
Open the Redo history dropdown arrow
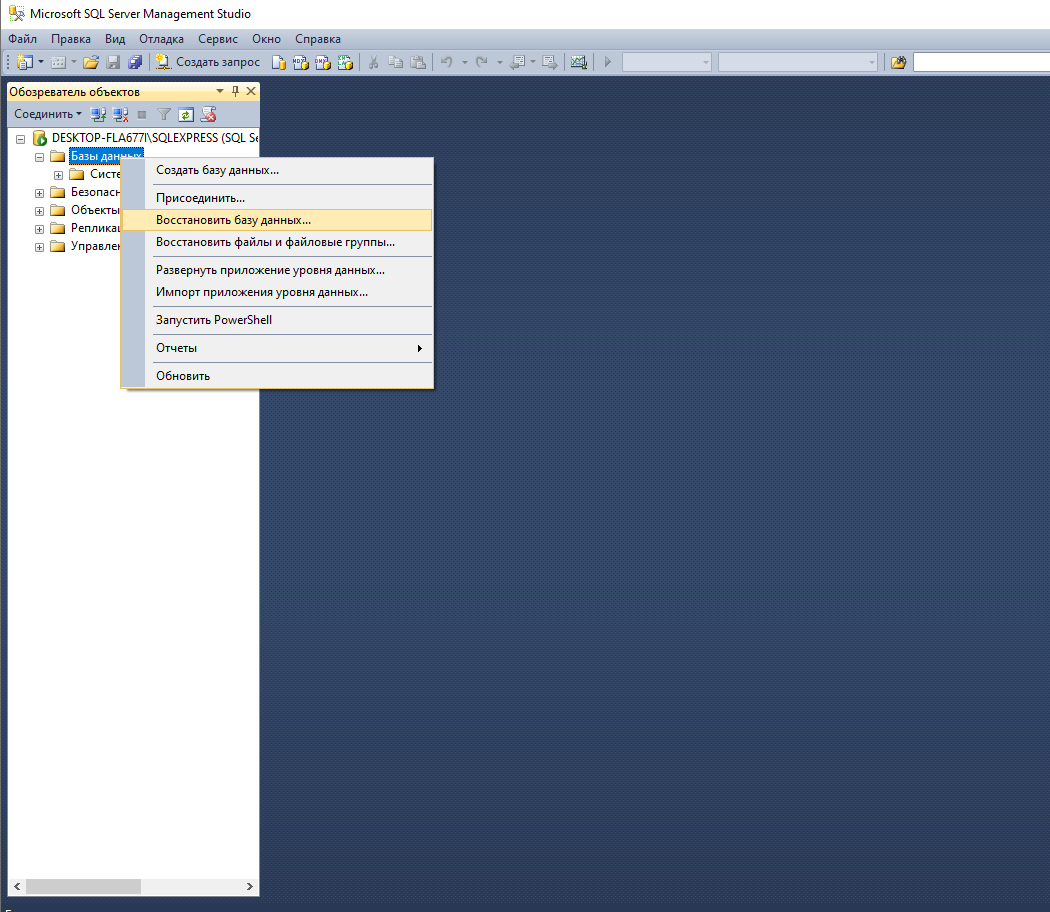tap(500, 62)
